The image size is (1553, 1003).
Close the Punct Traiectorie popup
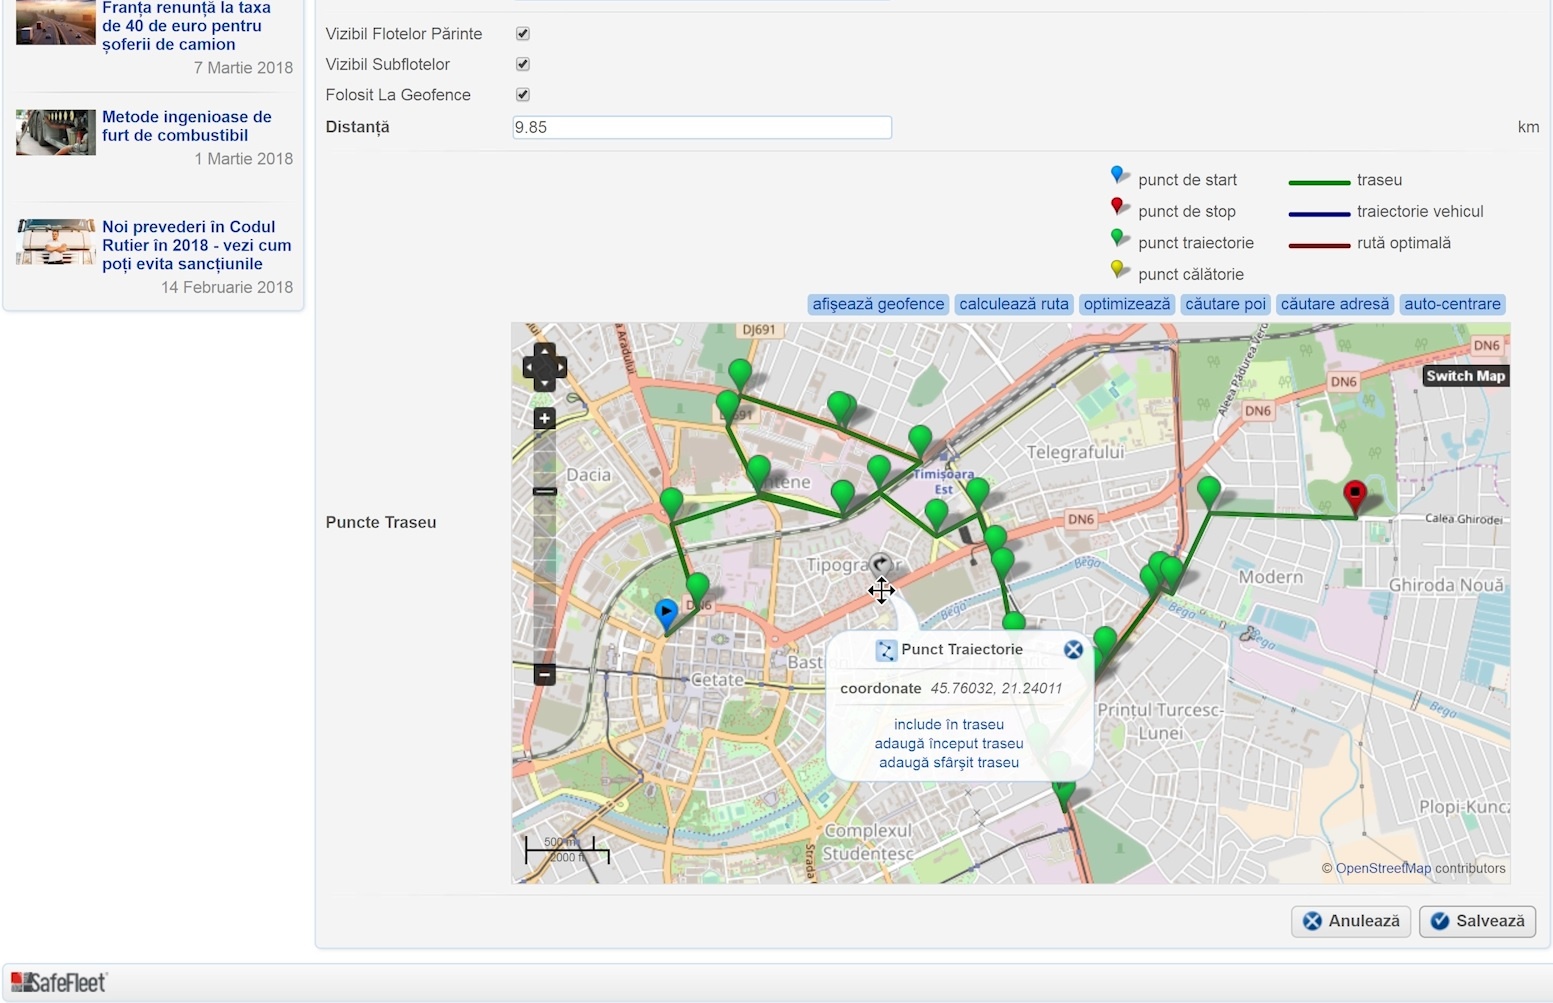click(x=1073, y=650)
